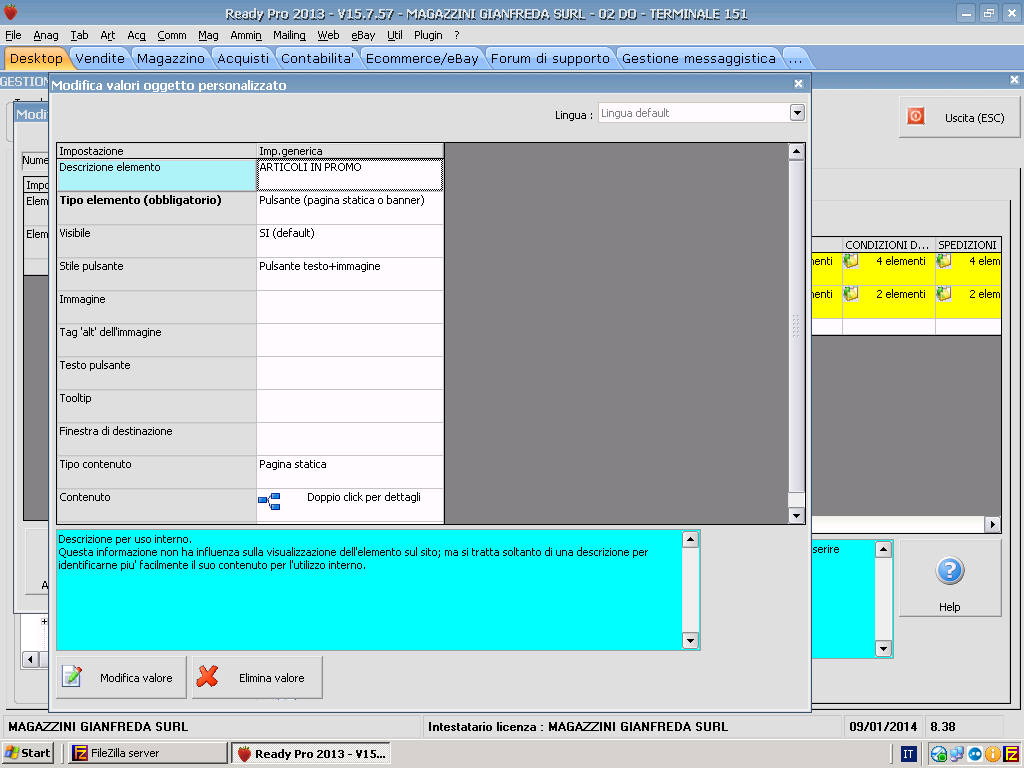Select the 'Pagina statica' value cell
The width and height of the screenshot is (1024, 768).
350,472
